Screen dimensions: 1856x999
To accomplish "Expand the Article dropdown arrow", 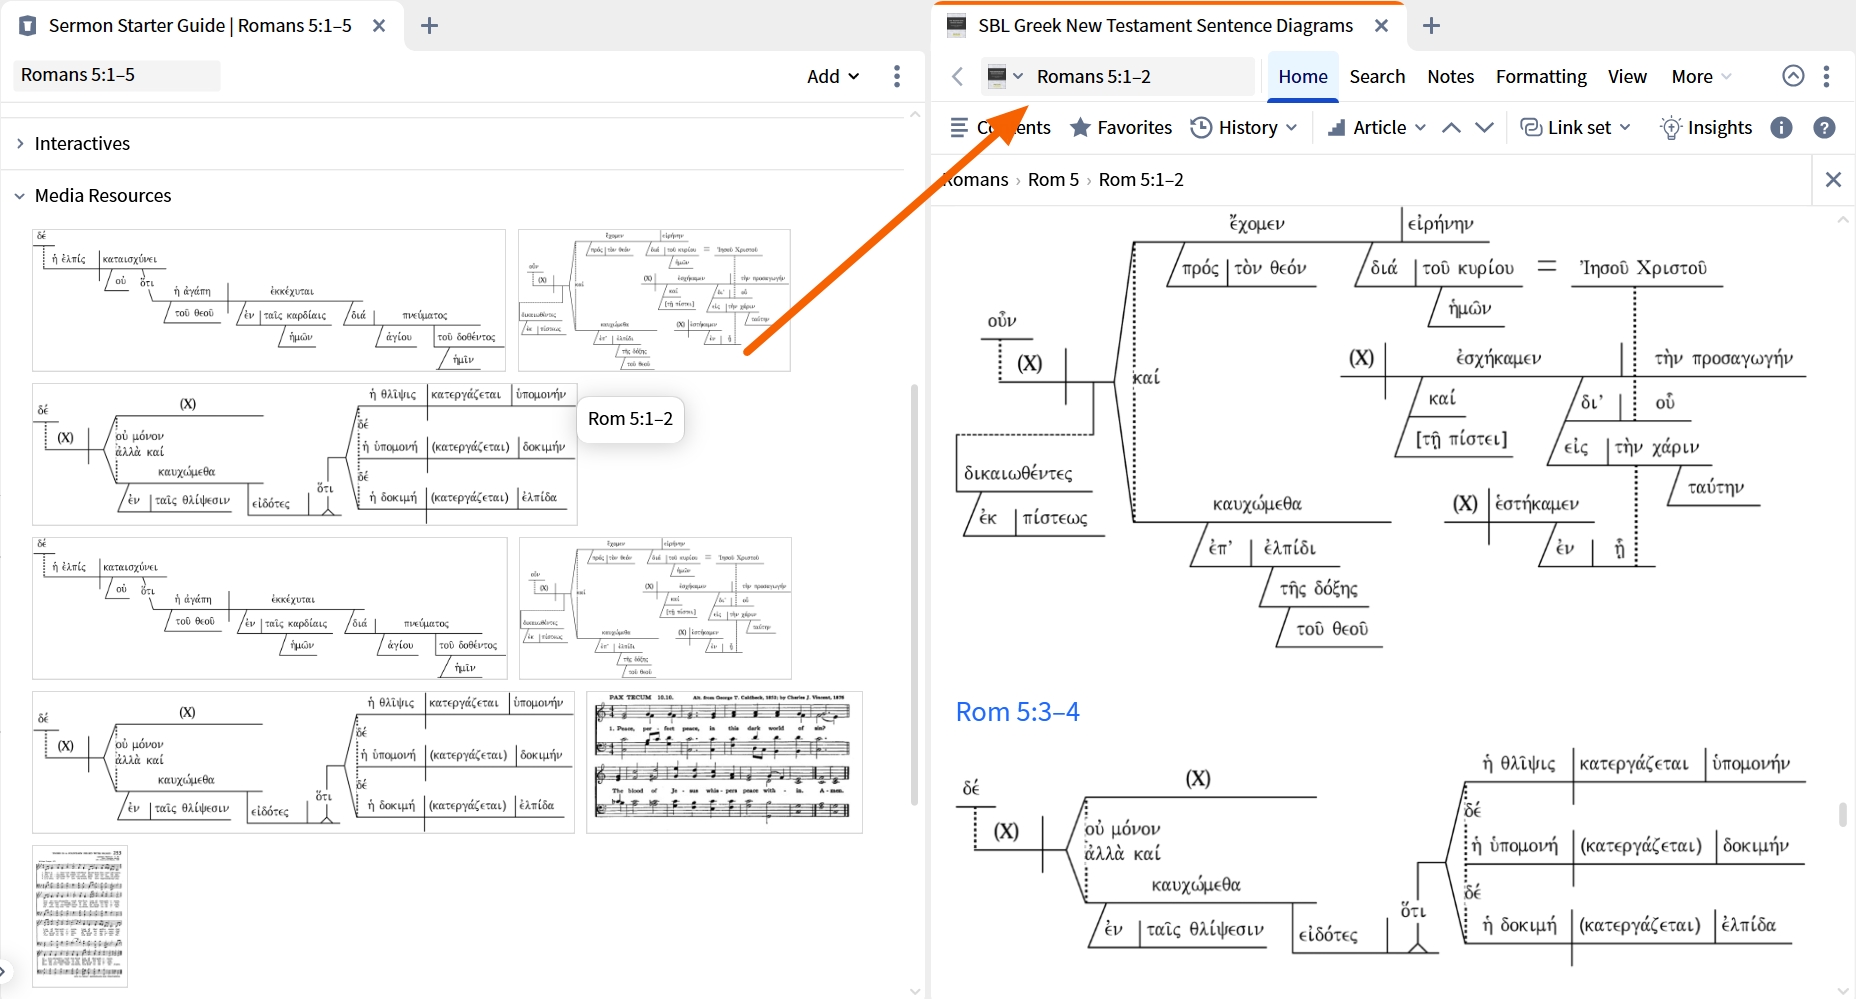I will [1420, 127].
